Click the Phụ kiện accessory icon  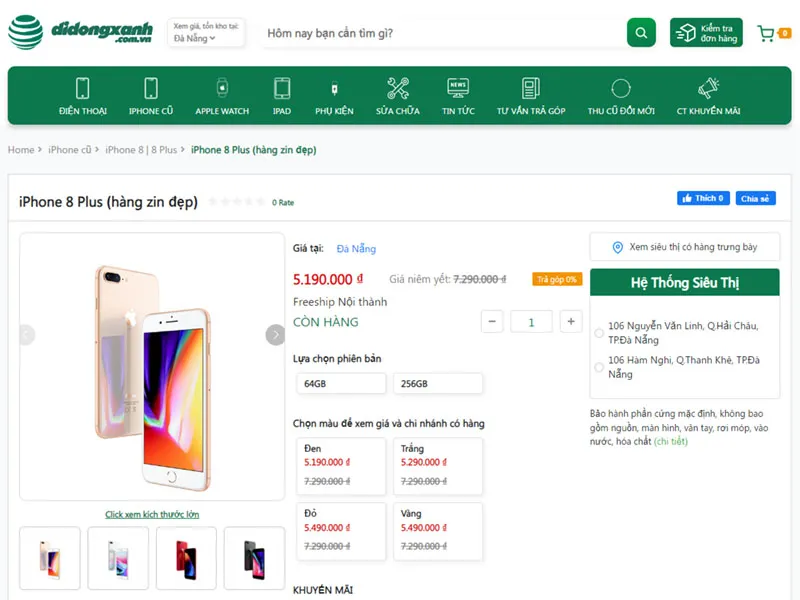(334, 89)
